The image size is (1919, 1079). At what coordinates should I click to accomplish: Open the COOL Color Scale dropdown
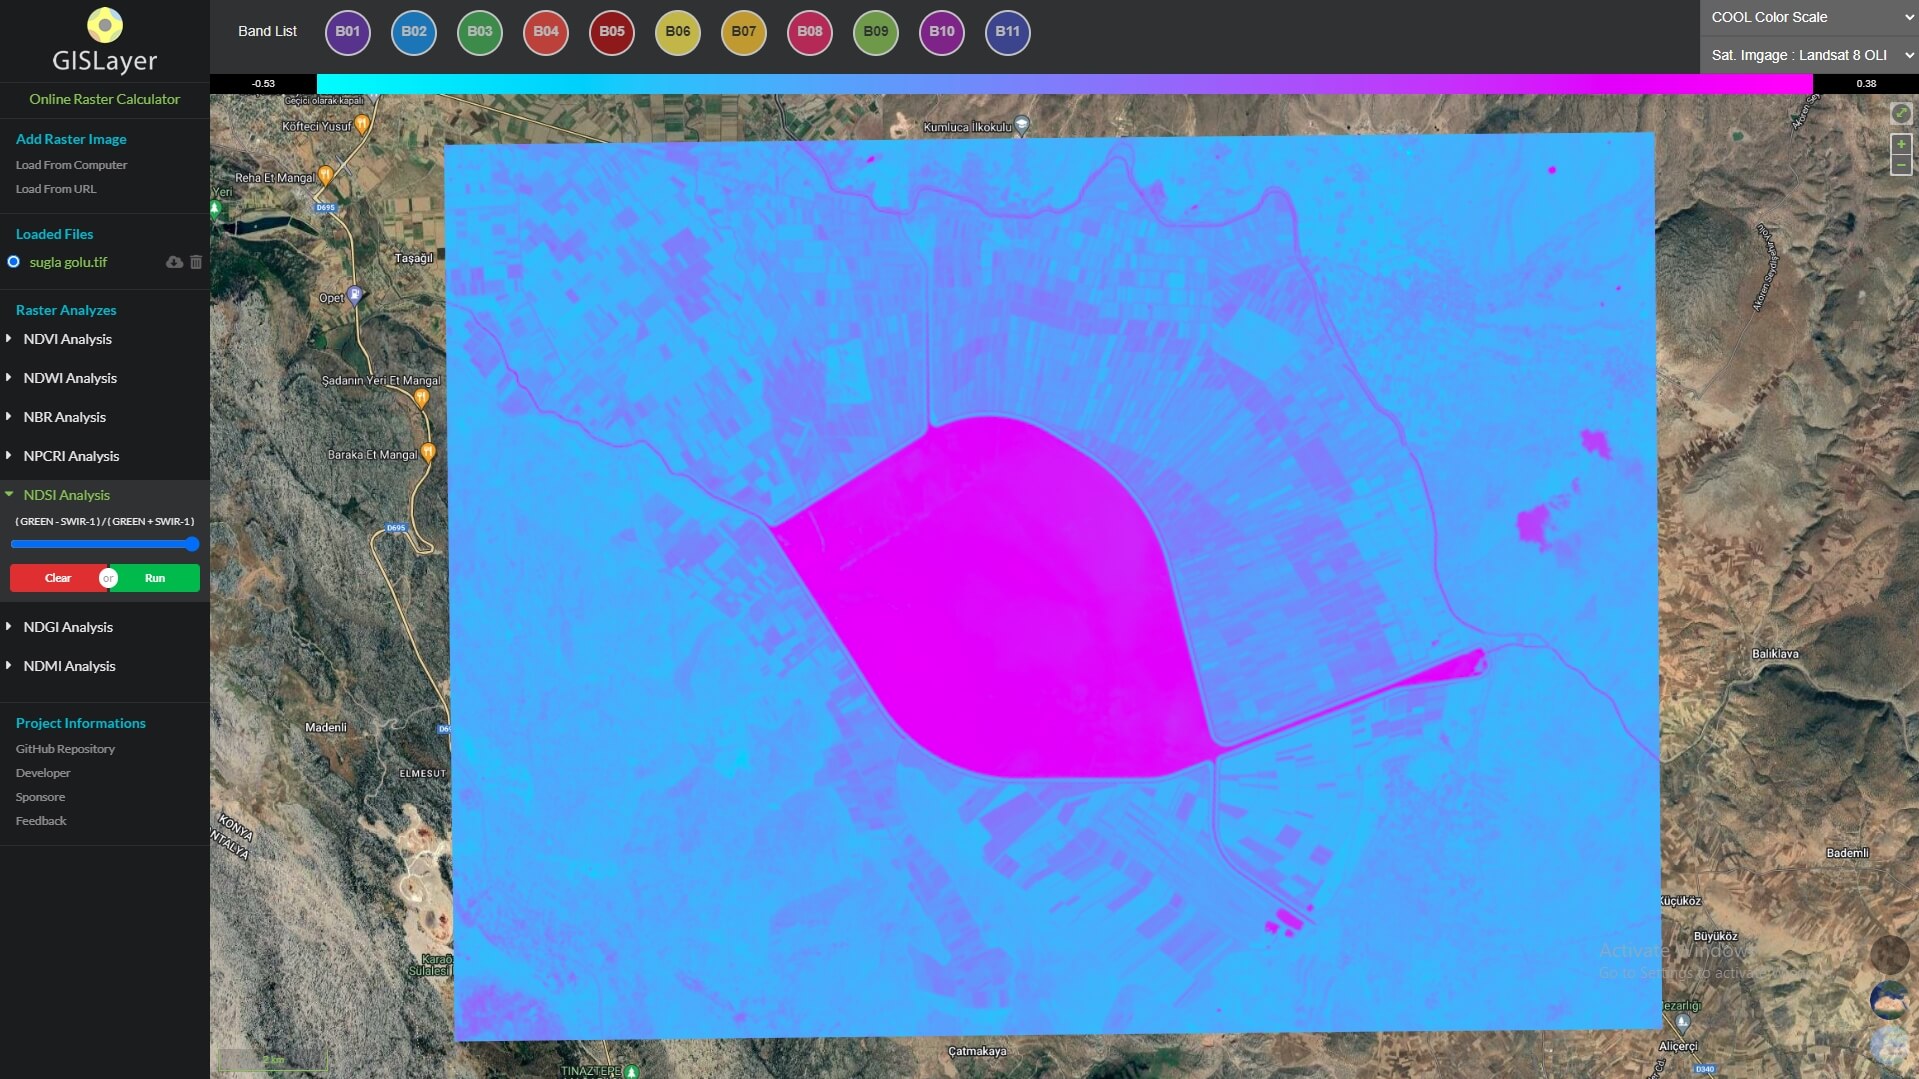click(x=1809, y=17)
